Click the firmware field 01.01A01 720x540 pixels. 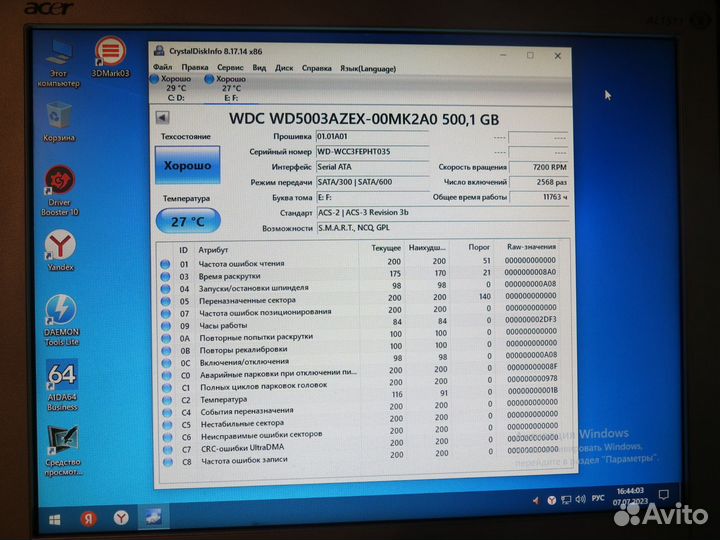372,137
